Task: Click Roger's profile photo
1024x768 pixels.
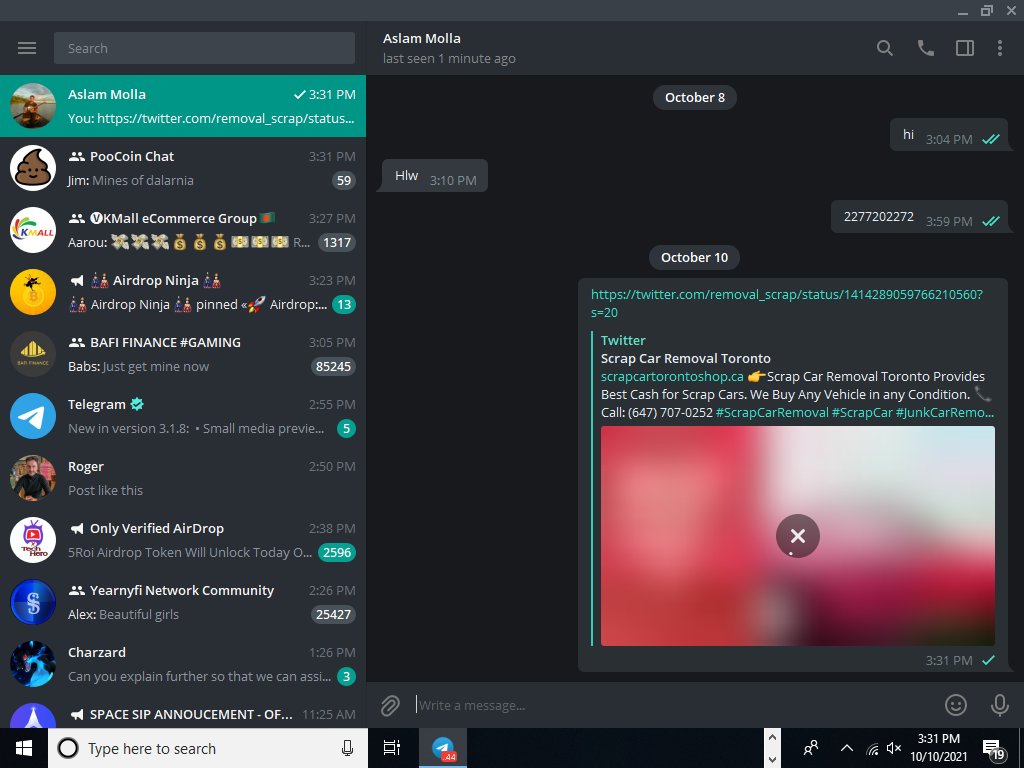Action: click(33, 478)
